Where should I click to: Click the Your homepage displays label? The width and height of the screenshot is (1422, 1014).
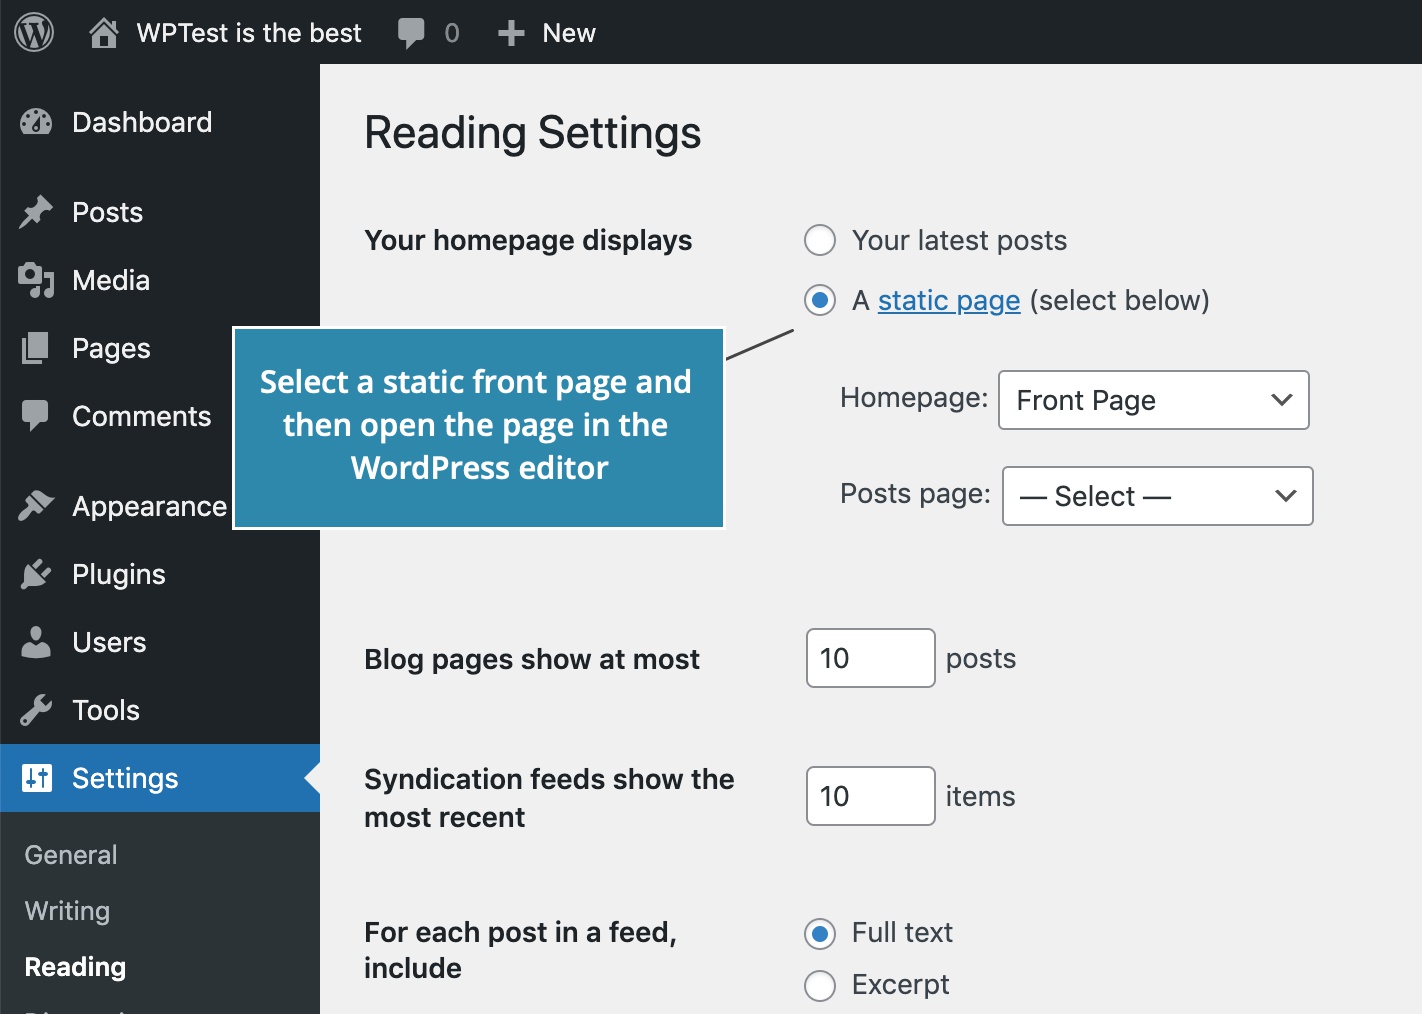(x=528, y=240)
